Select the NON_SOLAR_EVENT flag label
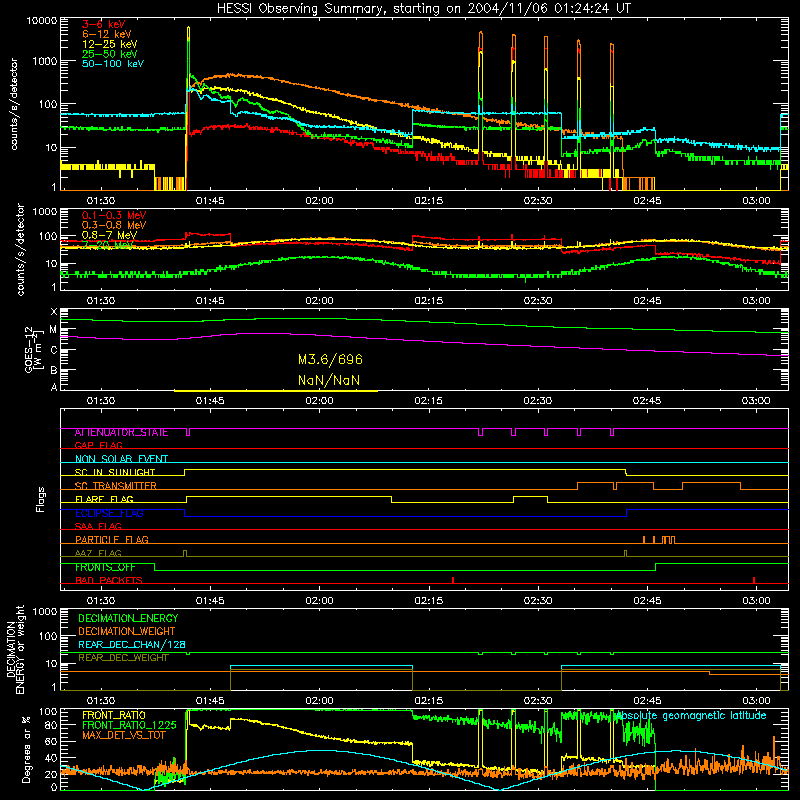Viewport: 800px width, 800px height. point(121,459)
